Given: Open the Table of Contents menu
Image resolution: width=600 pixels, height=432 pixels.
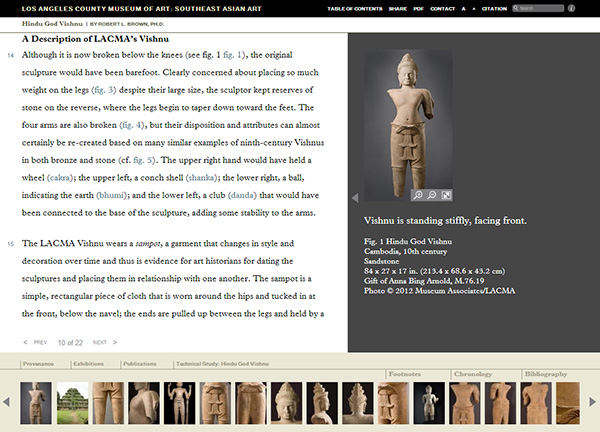Looking at the screenshot, I should pyautogui.click(x=355, y=8).
